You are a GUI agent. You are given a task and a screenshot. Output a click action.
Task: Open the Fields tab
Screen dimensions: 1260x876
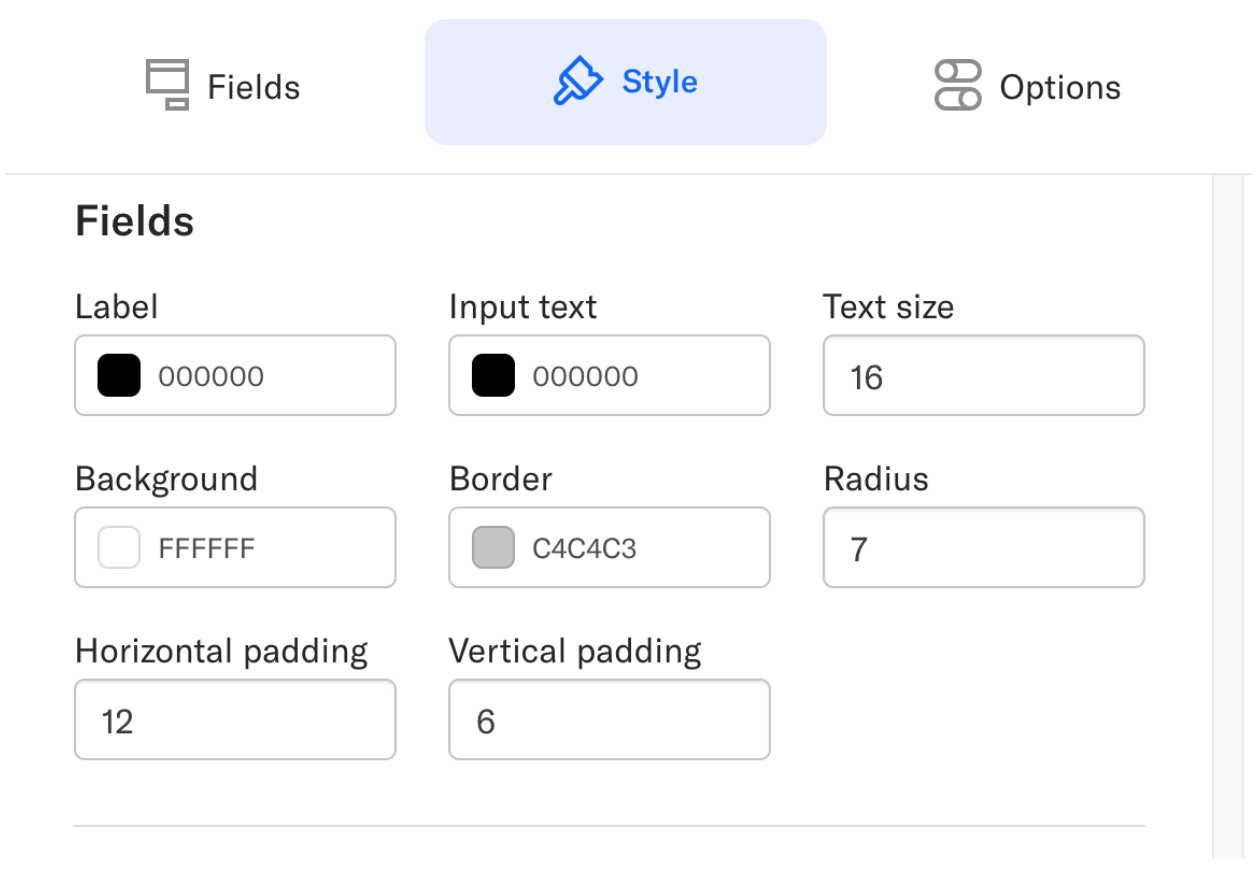click(x=223, y=84)
